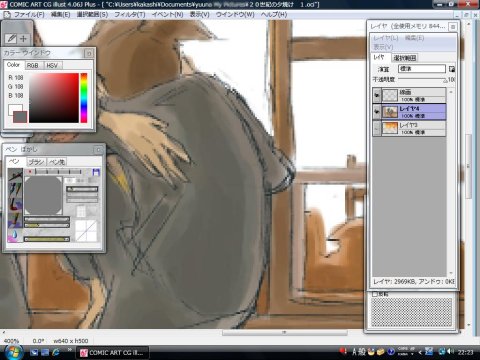480x360 pixels.
Task: Close the Layer panel window
Action: point(453,26)
